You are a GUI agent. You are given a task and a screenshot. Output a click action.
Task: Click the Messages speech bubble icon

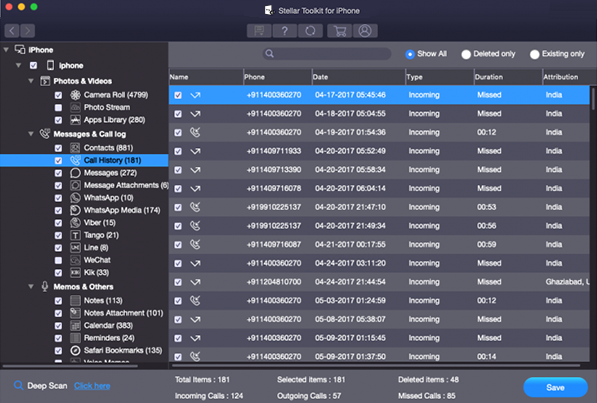tap(75, 173)
